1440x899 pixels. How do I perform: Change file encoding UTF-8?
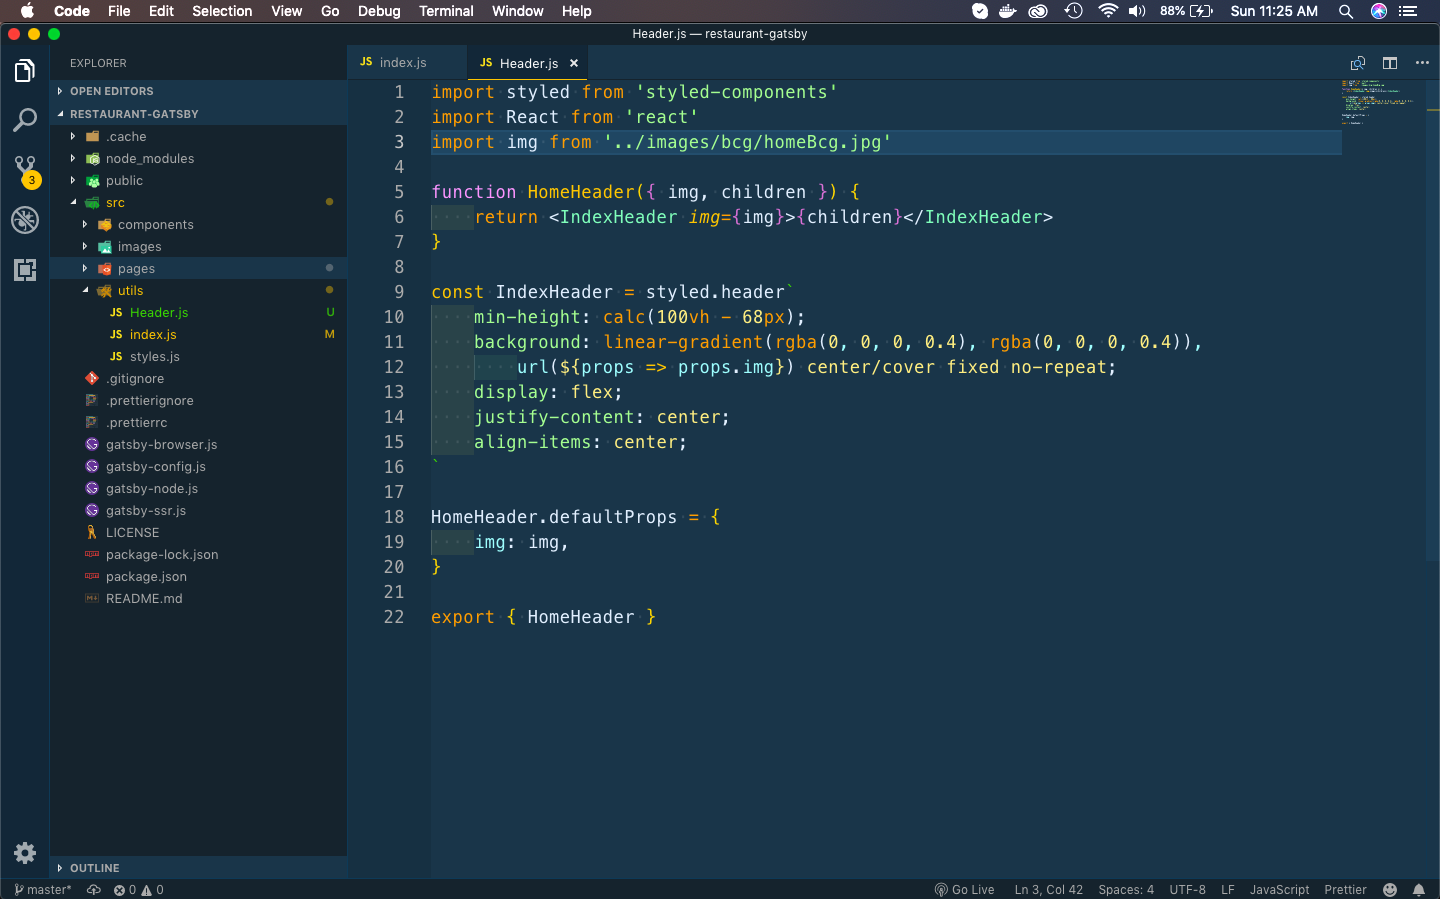pyautogui.click(x=1187, y=890)
